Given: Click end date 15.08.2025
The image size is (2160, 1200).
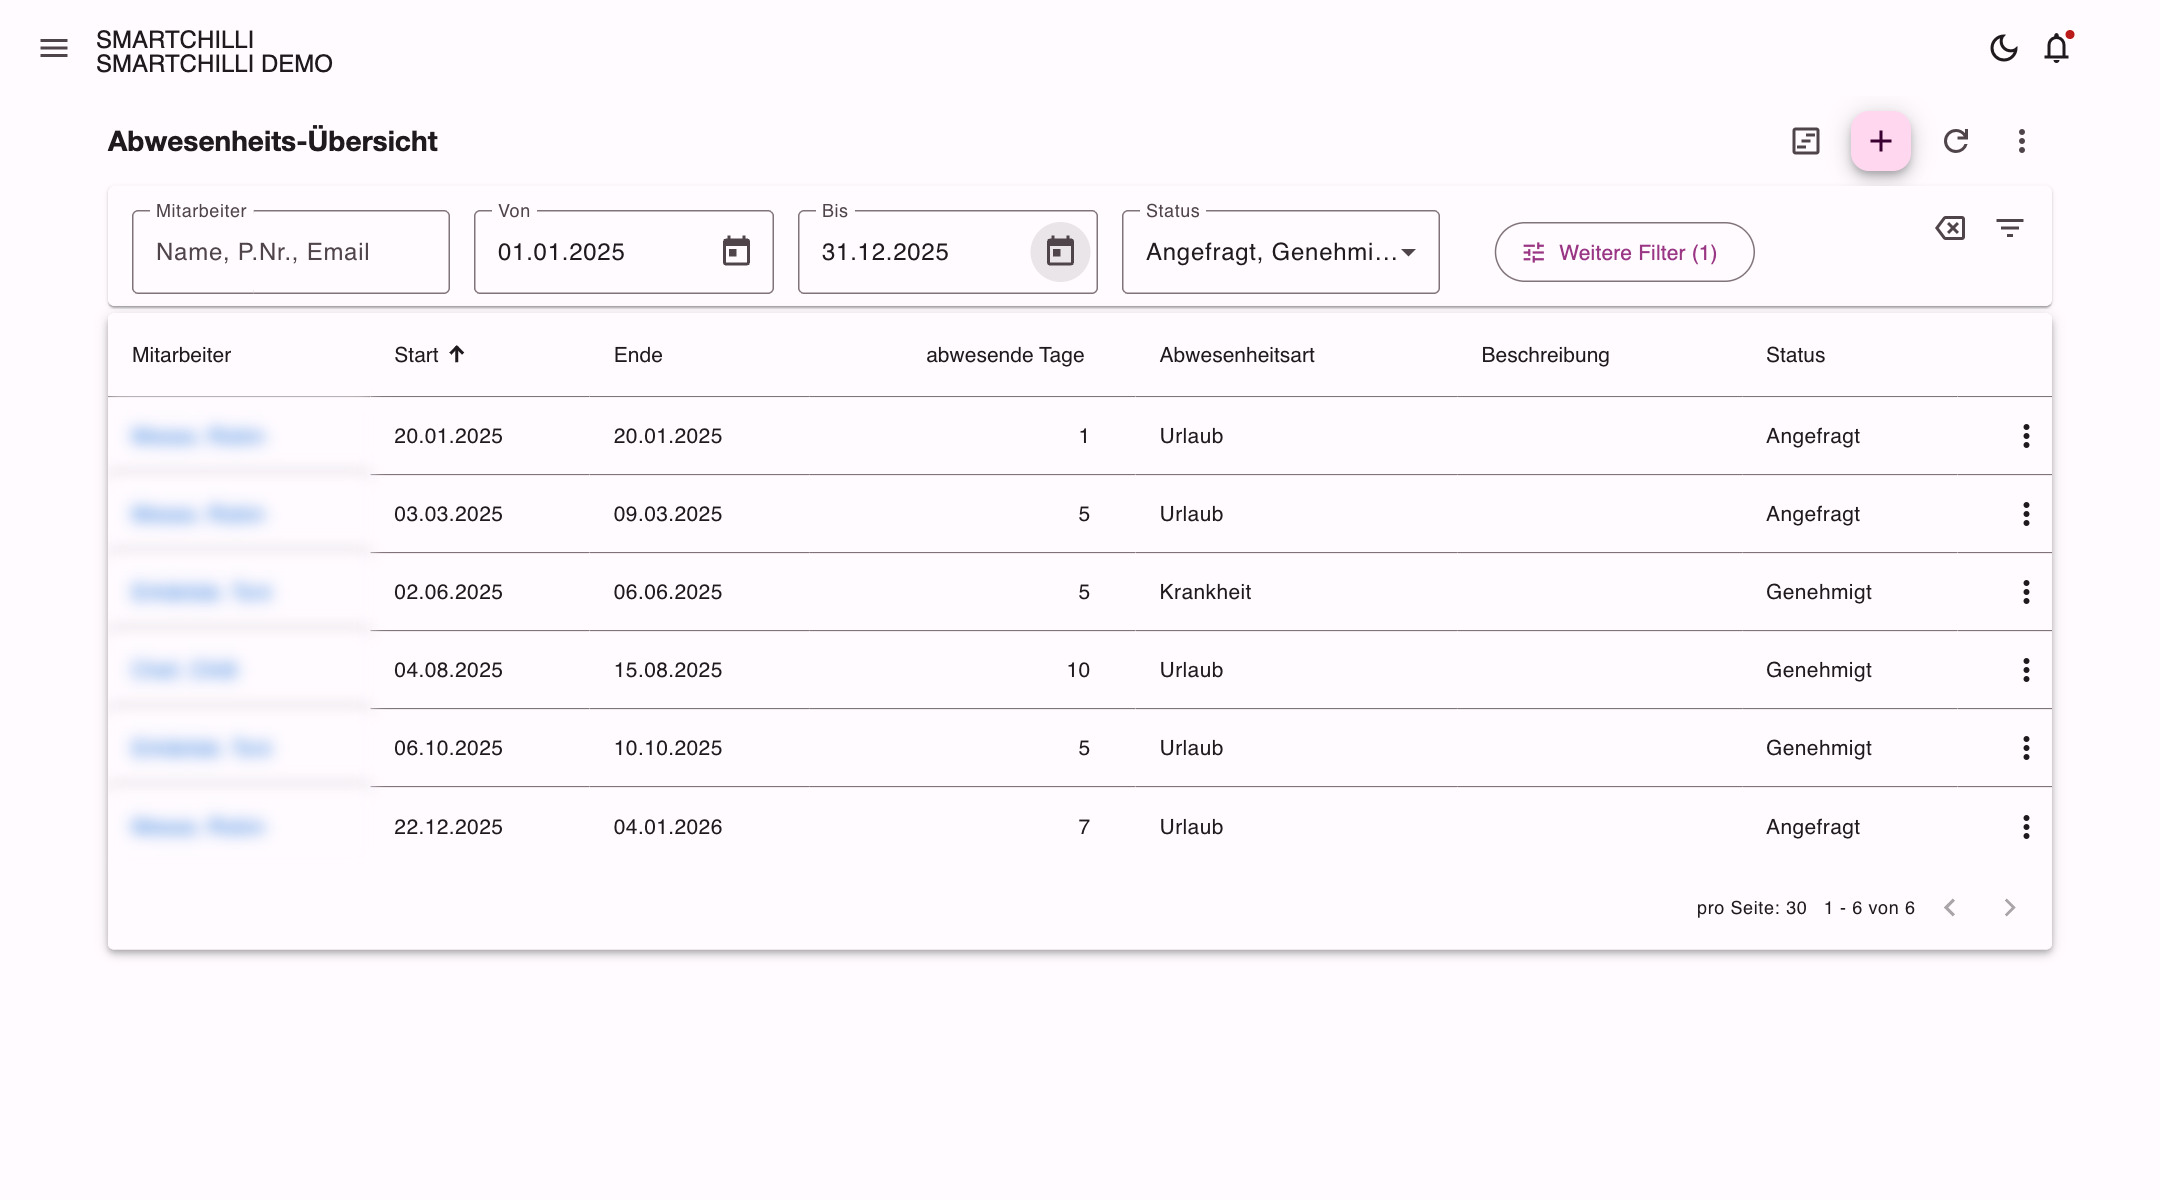Looking at the screenshot, I should [668, 670].
